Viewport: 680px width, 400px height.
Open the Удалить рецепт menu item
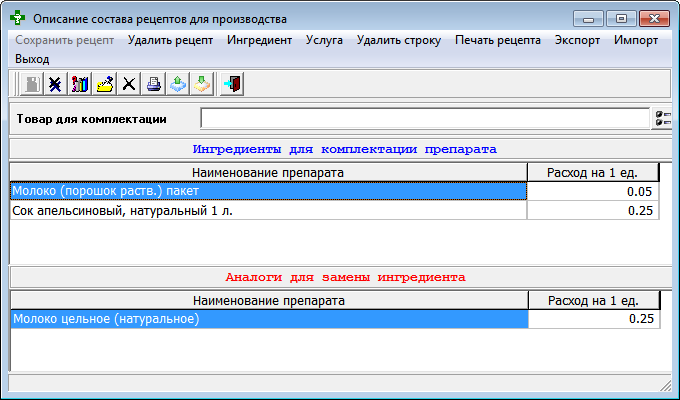pos(170,40)
